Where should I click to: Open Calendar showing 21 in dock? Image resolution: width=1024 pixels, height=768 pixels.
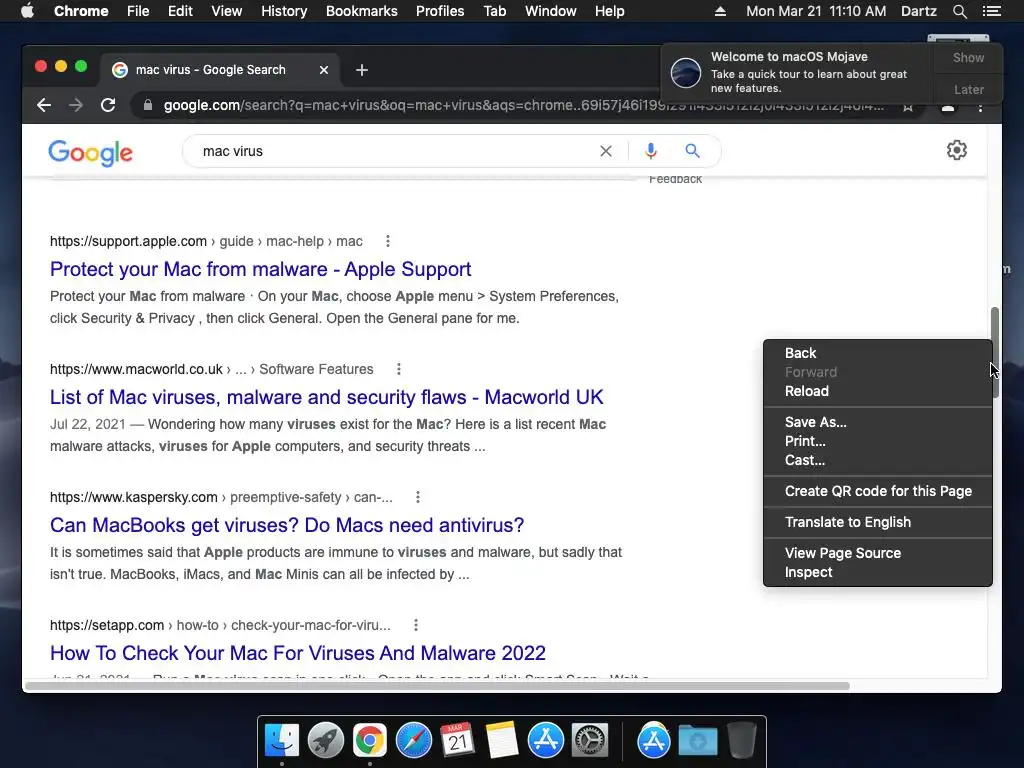click(457, 741)
